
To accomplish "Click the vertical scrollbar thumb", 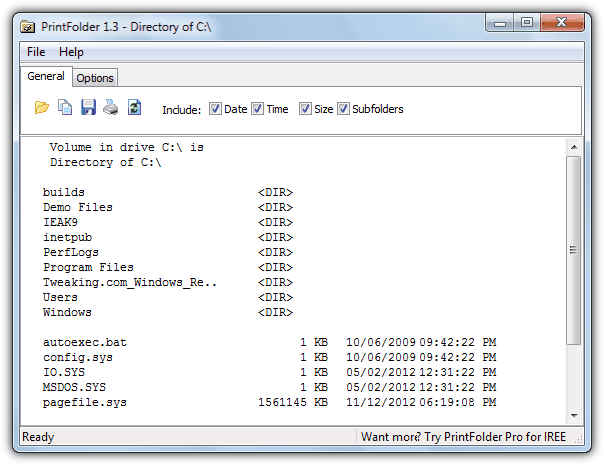I will point(573,250).
